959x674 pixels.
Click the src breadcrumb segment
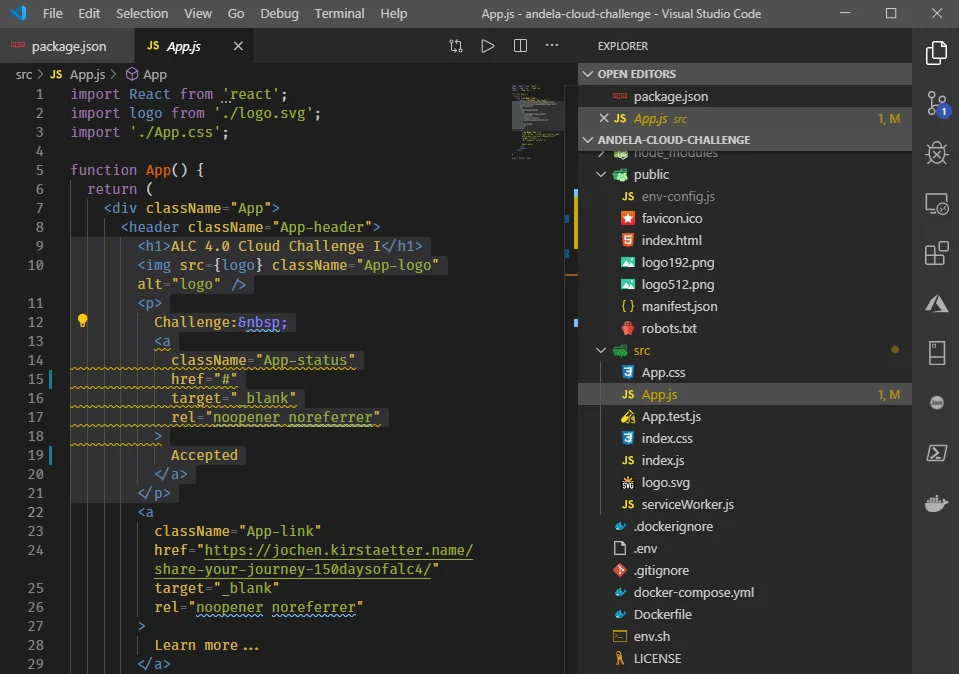pos(24,75)
